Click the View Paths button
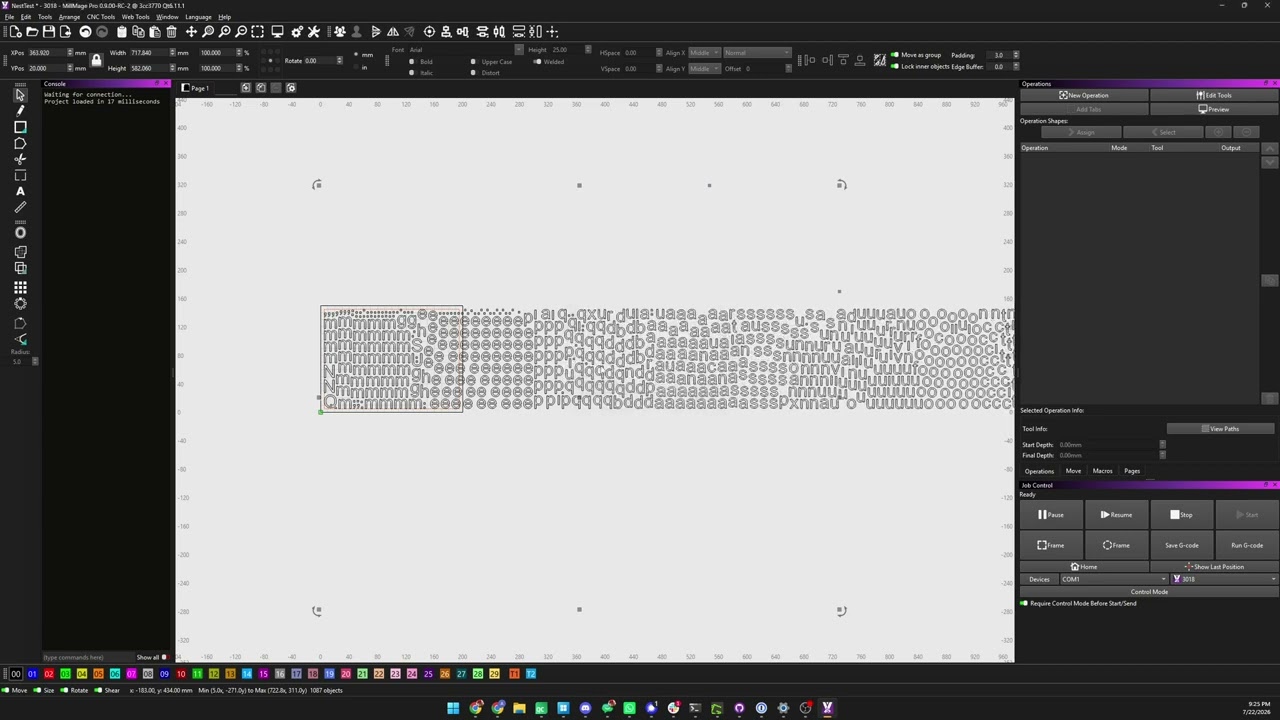This screenshot has height=720, width=1280. pos(1220,429)
